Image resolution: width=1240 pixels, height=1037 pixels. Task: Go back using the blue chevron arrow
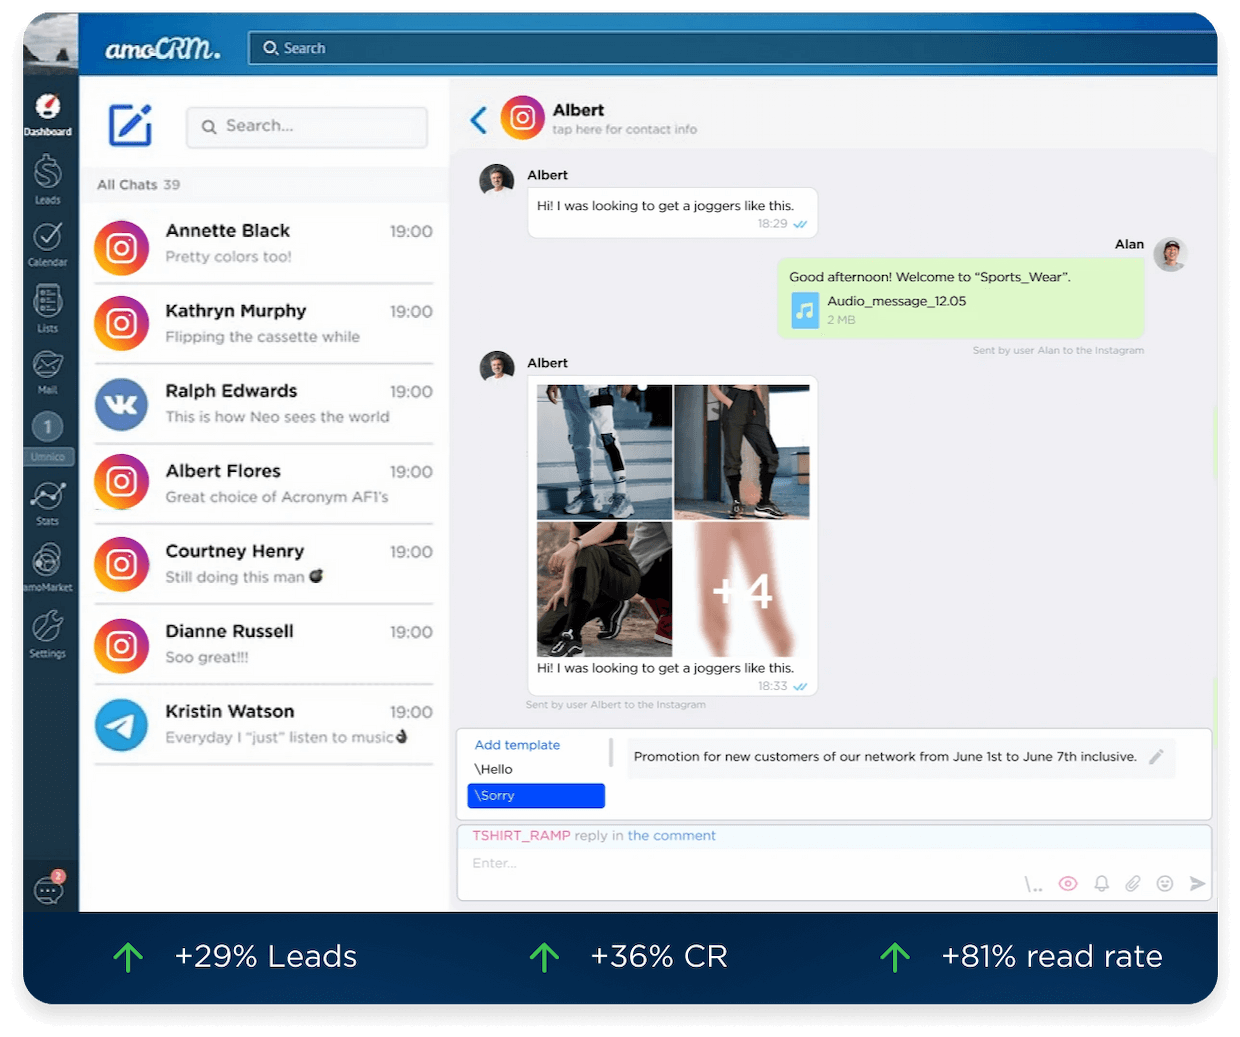click(x=479, y=121)
